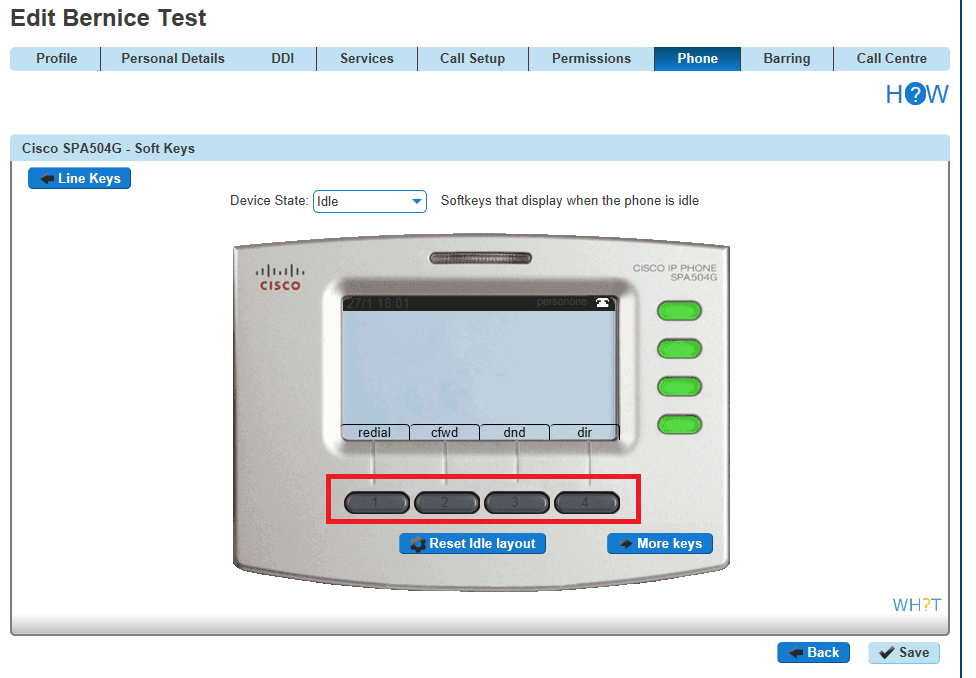Click 'Softkeys that display when the phone is idle'
976x678 pixels.
570,200
